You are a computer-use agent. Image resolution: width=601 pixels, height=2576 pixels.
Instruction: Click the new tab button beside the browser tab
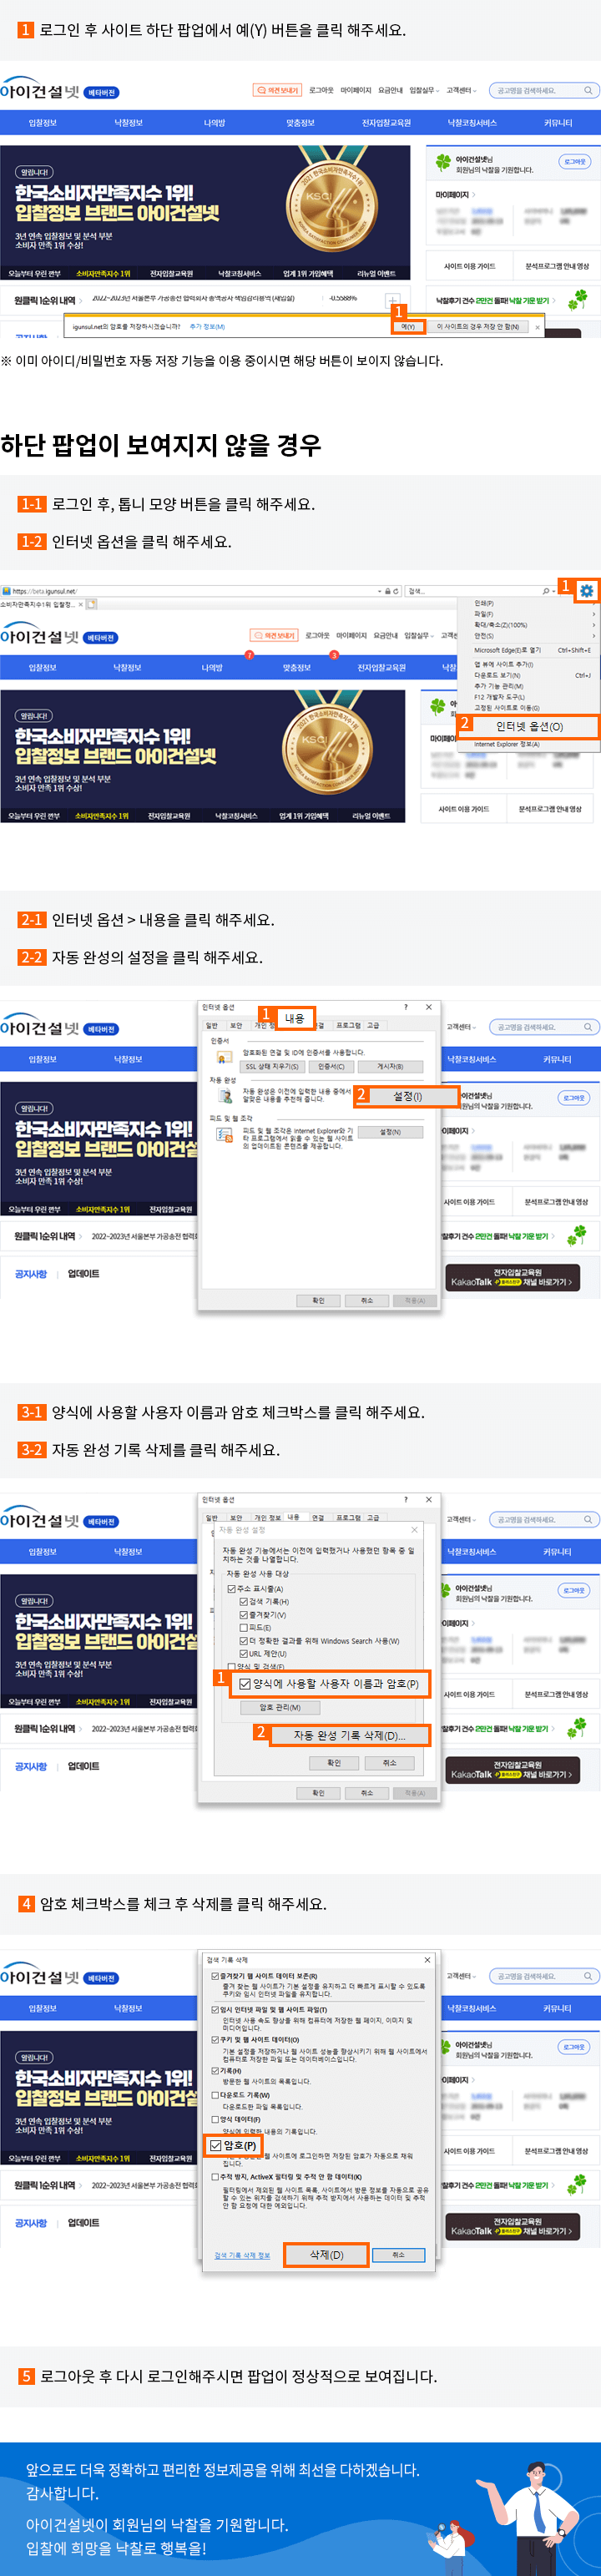pos(91,605)
